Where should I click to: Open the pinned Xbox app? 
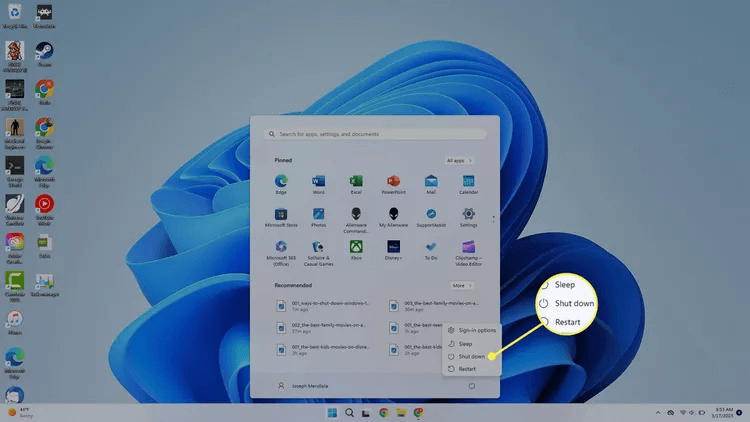coord(356,250)
